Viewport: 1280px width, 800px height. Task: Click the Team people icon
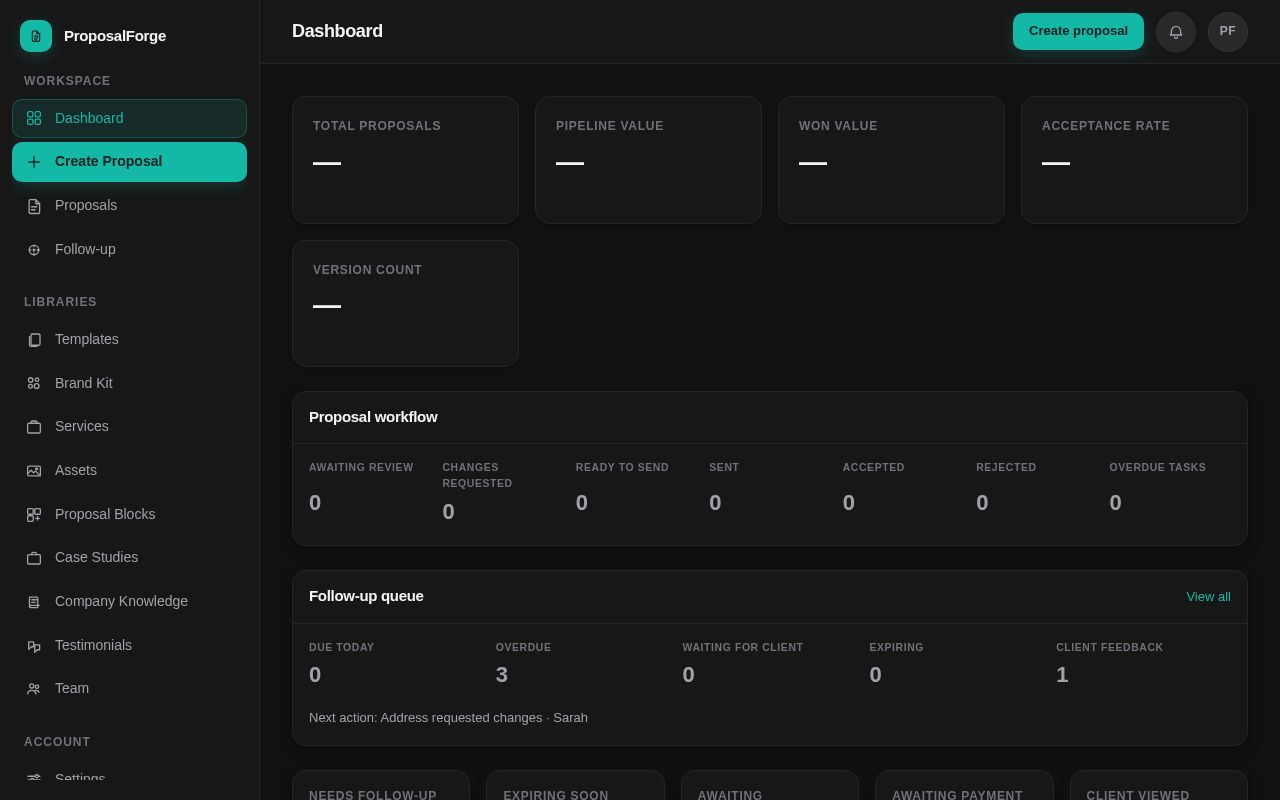point(34,689)
